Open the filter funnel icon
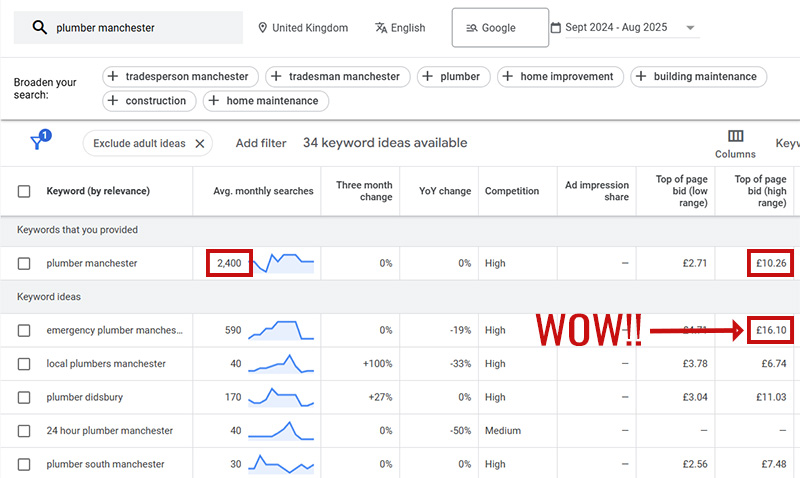Viewport: 800px width, 478px height. tap(37, 142)
